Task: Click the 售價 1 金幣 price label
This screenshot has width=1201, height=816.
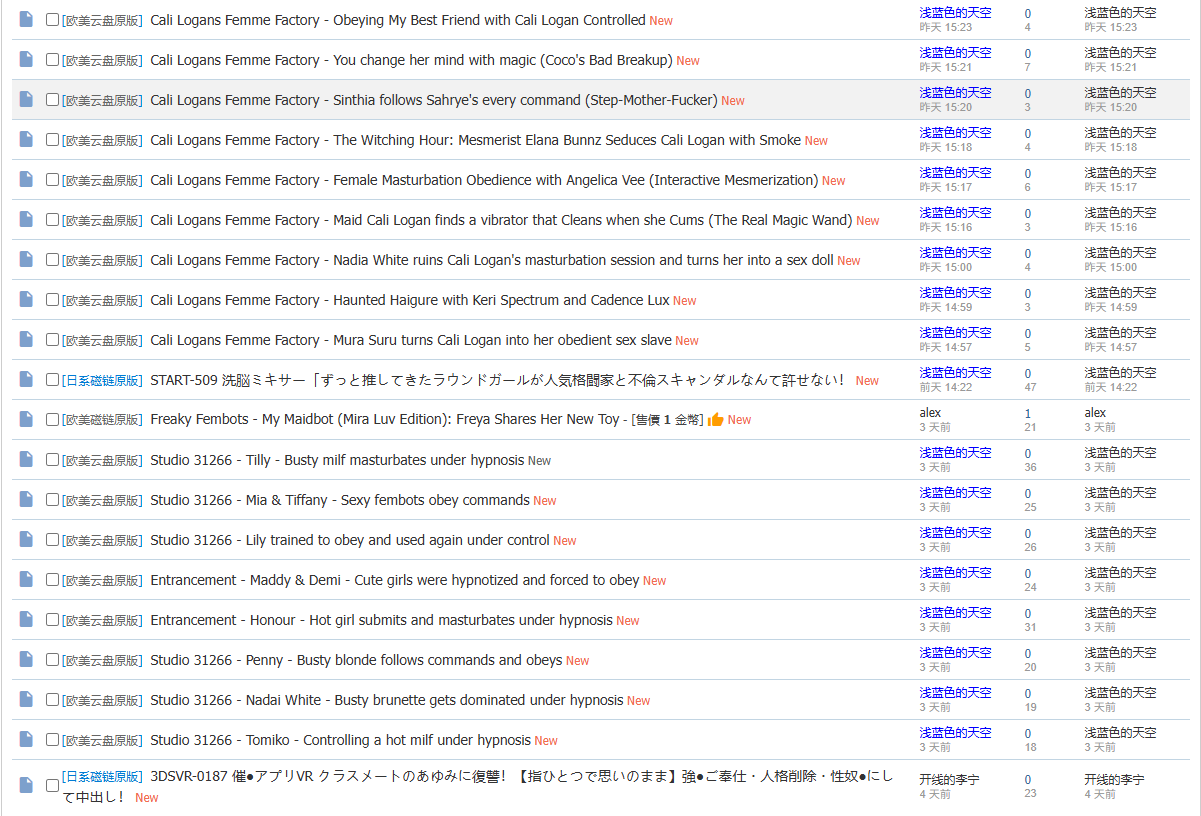Action: (x=667, y=420)
